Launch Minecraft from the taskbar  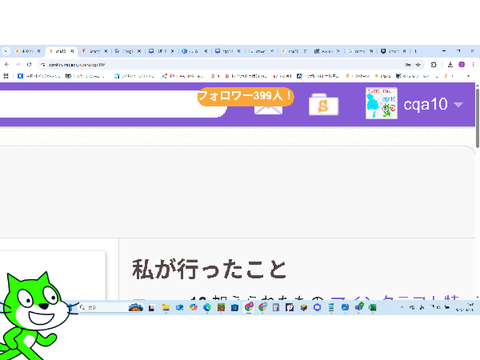[221, 307]
